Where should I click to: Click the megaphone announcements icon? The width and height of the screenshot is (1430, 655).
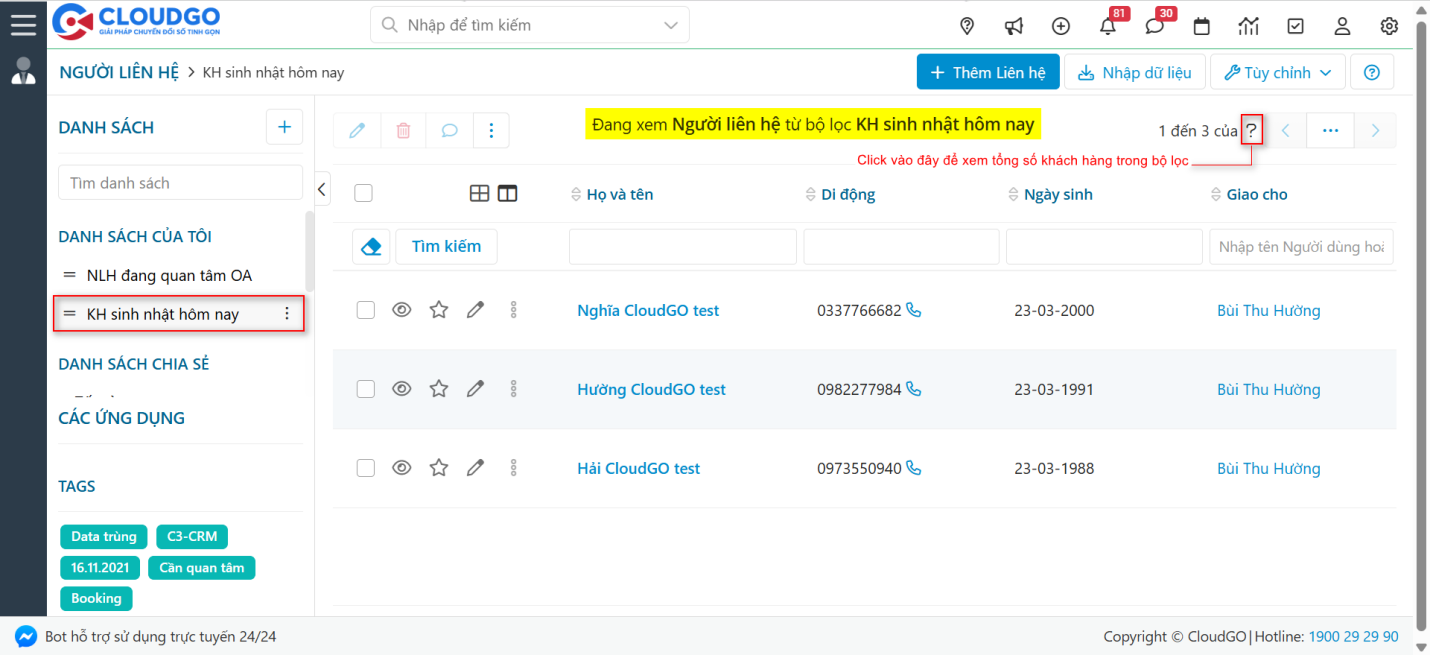click(x=1014, y=26)
